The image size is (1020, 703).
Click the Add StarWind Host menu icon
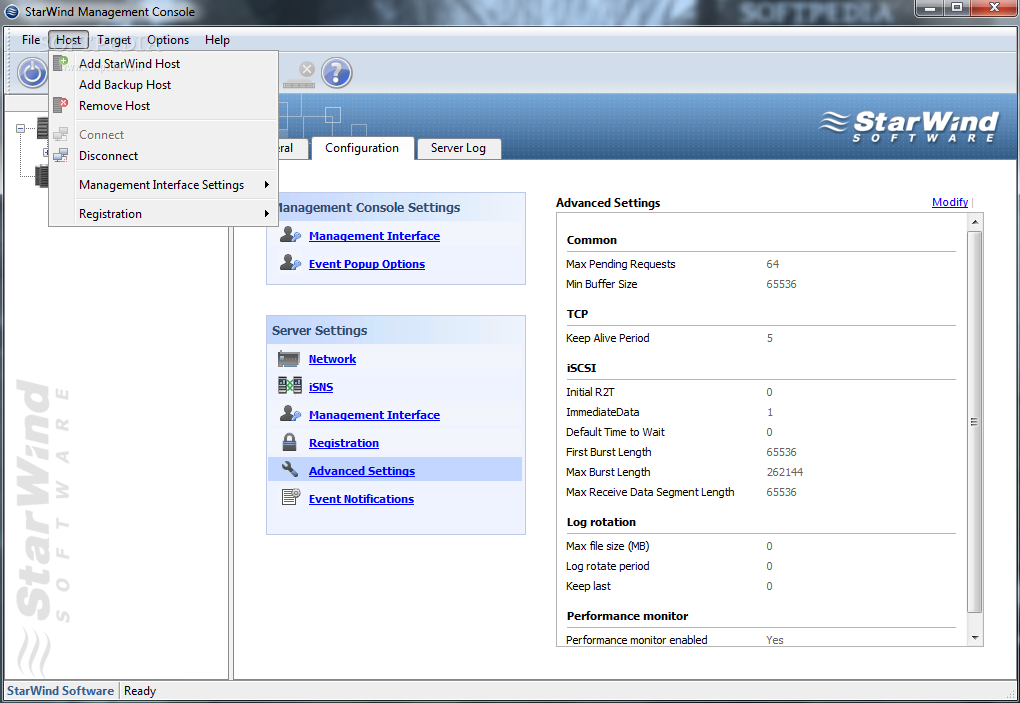pyautogui.click(x=61, y=63)
